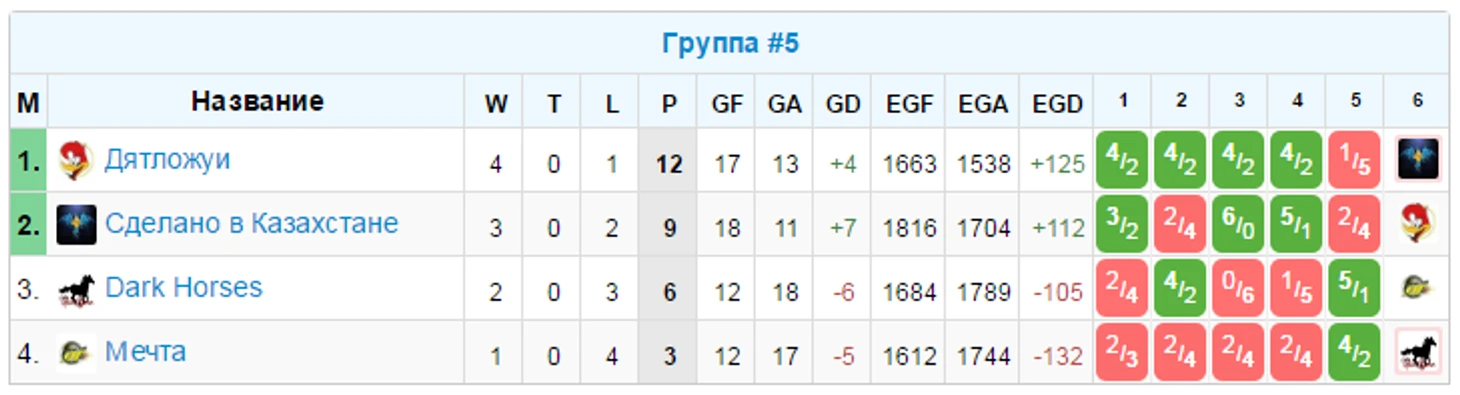The width and height of the screenshot is (1460, 395).
Task: Open Мечта's red 2/3 round 1 result
Action: 1122,352
